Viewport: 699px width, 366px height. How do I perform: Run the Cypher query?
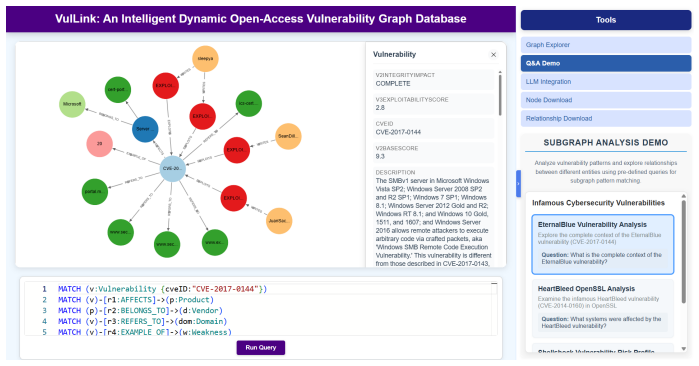coord(261,347)
